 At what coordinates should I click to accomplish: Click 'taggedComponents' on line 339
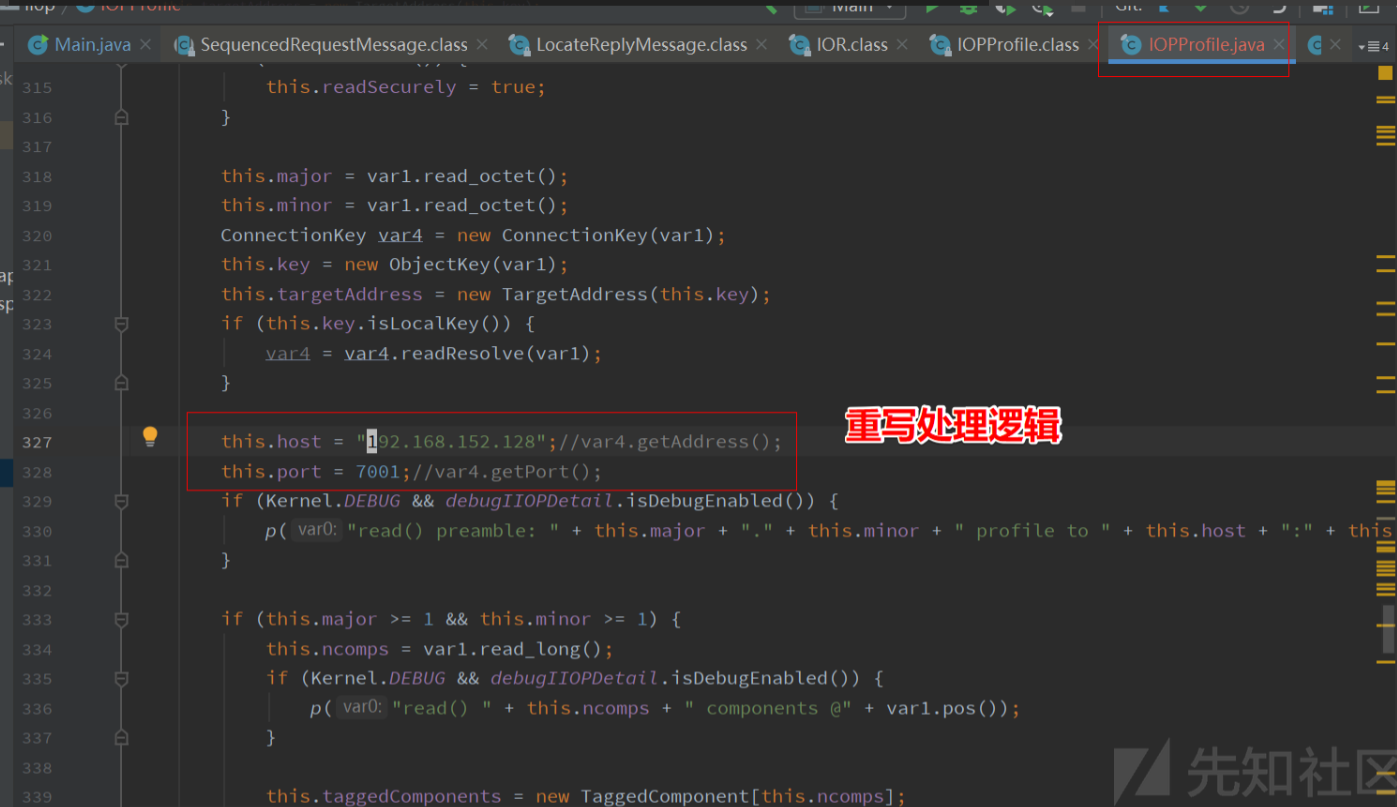coord(412,797)
